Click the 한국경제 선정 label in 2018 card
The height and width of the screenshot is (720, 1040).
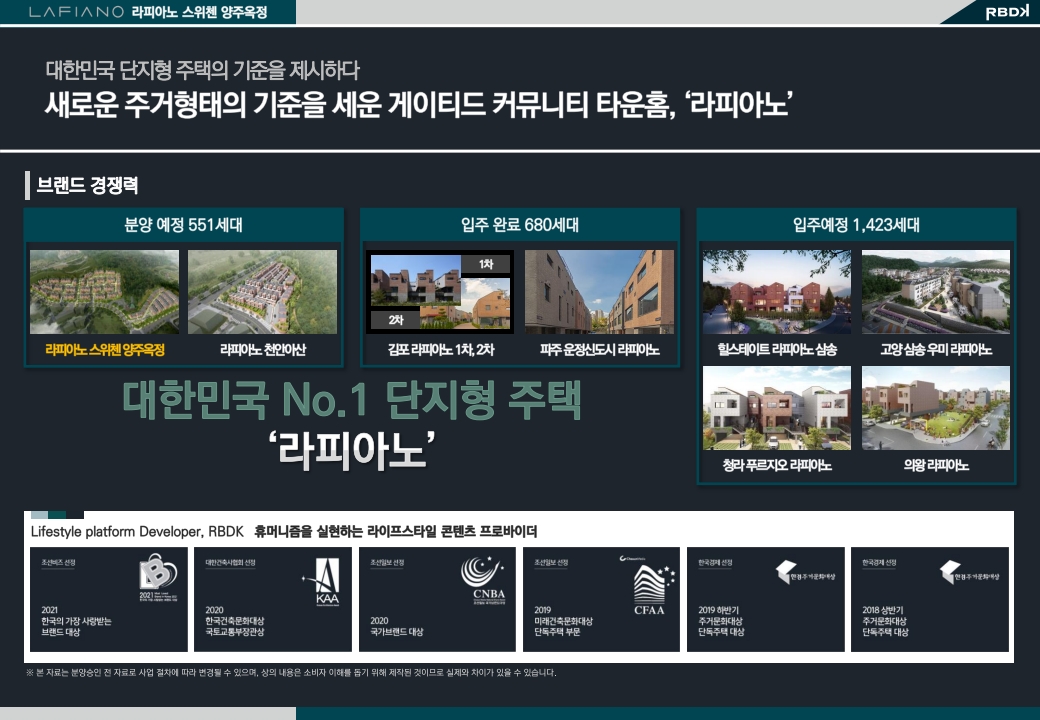click(879, 563)
